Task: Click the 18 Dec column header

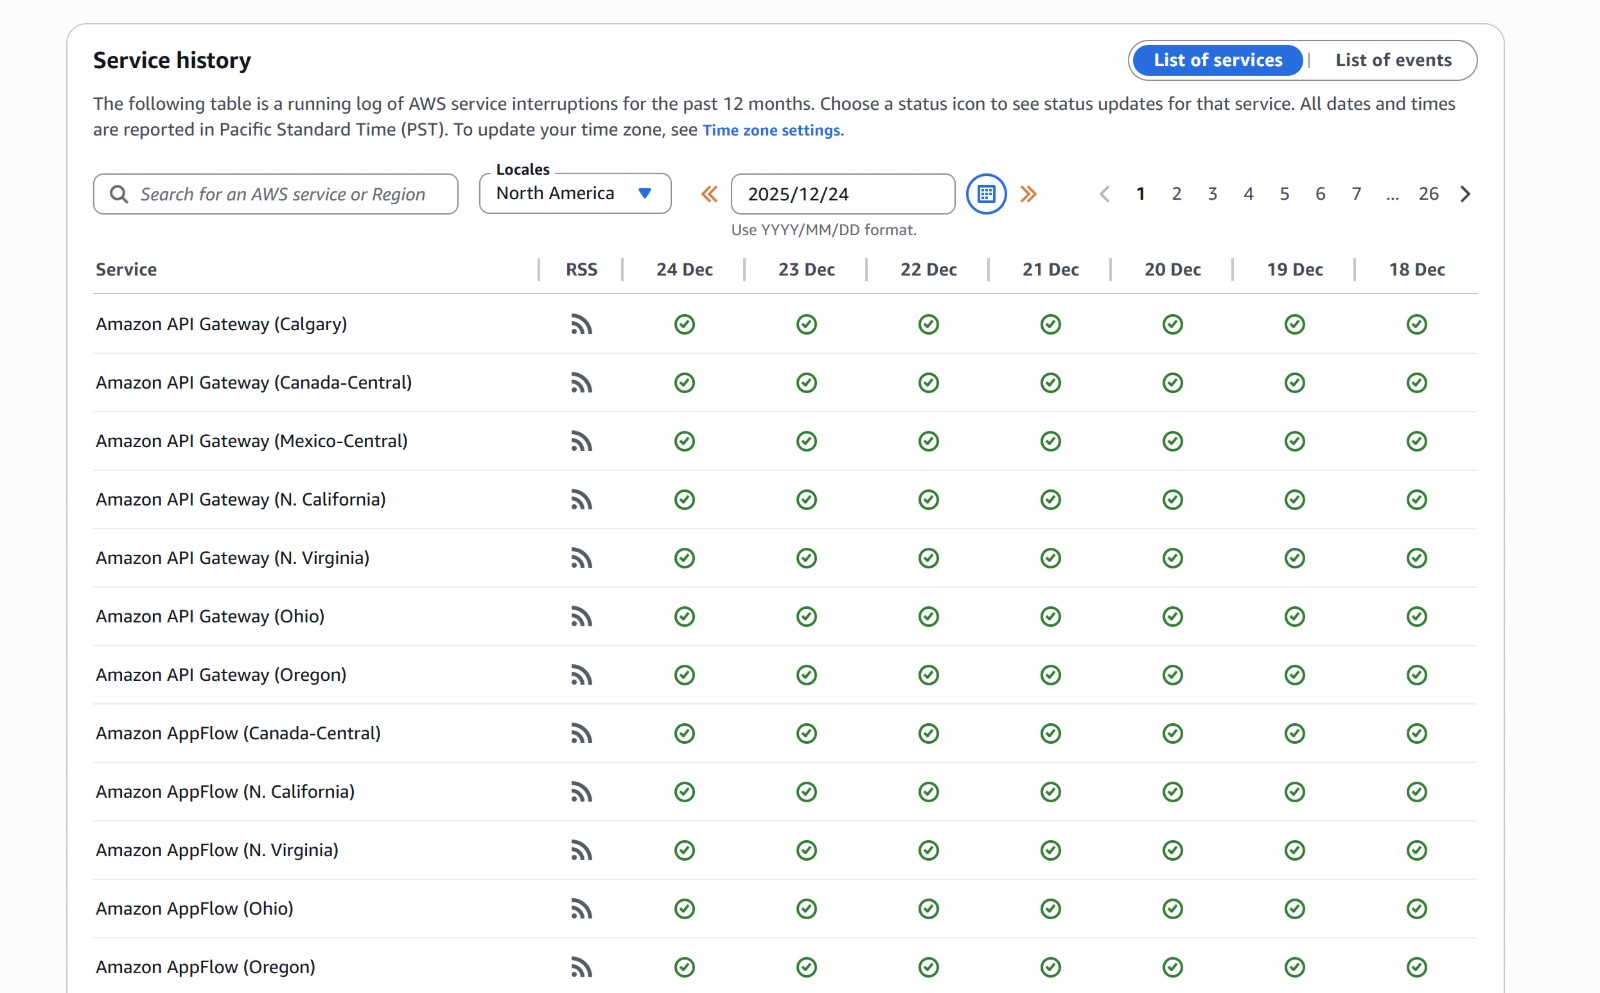Action: click(x=1416, y=269)
